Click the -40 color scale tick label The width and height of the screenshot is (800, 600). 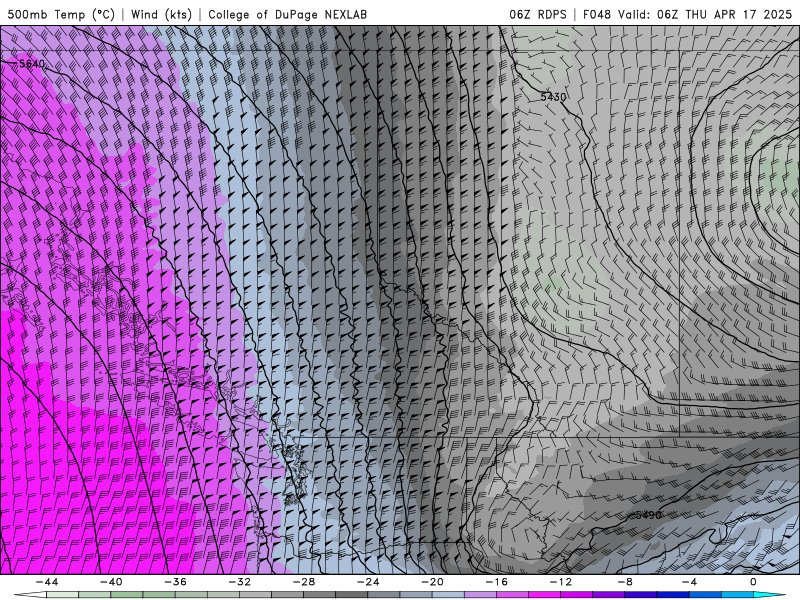(111, 582)
